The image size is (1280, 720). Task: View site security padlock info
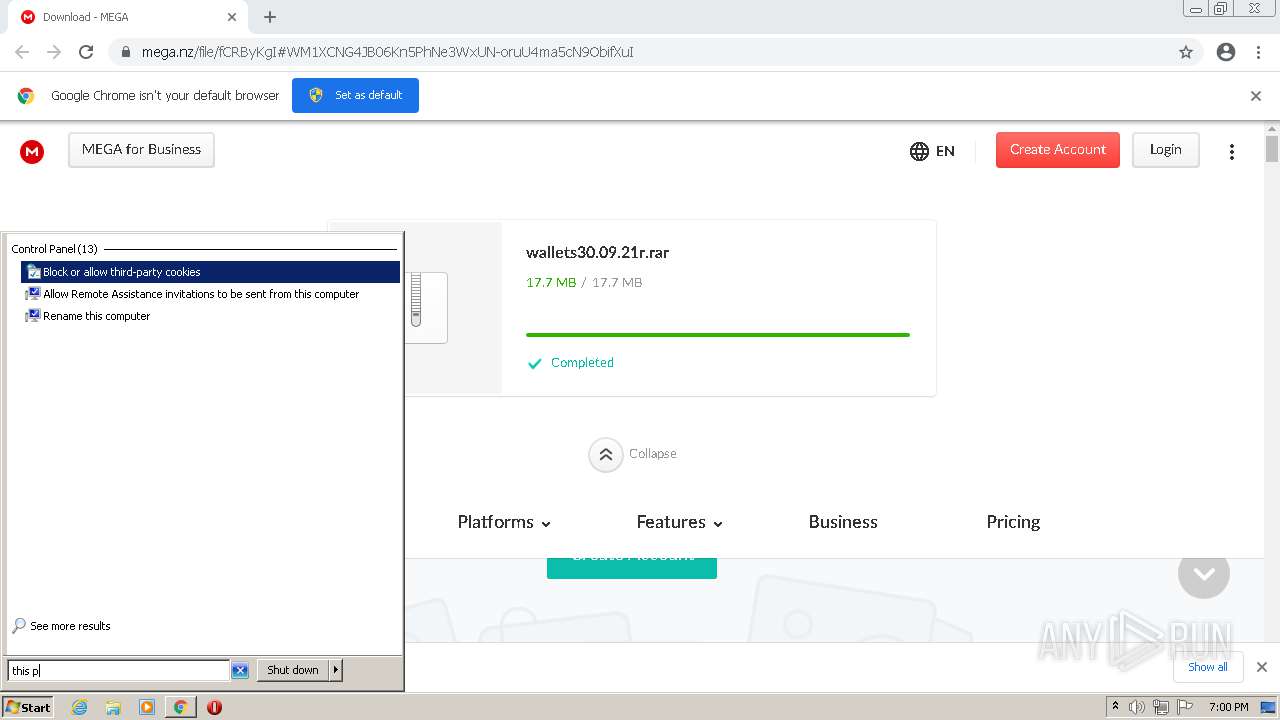click(125, 52)
